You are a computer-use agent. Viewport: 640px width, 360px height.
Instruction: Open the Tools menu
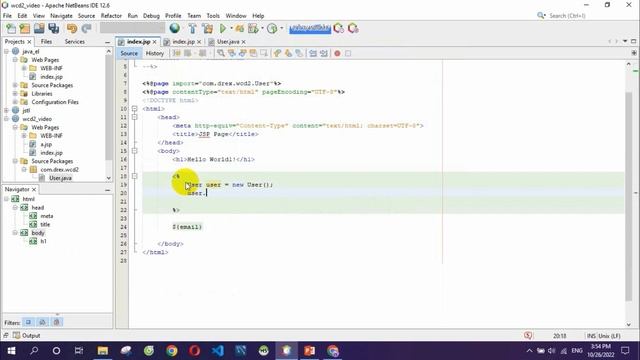213,16
